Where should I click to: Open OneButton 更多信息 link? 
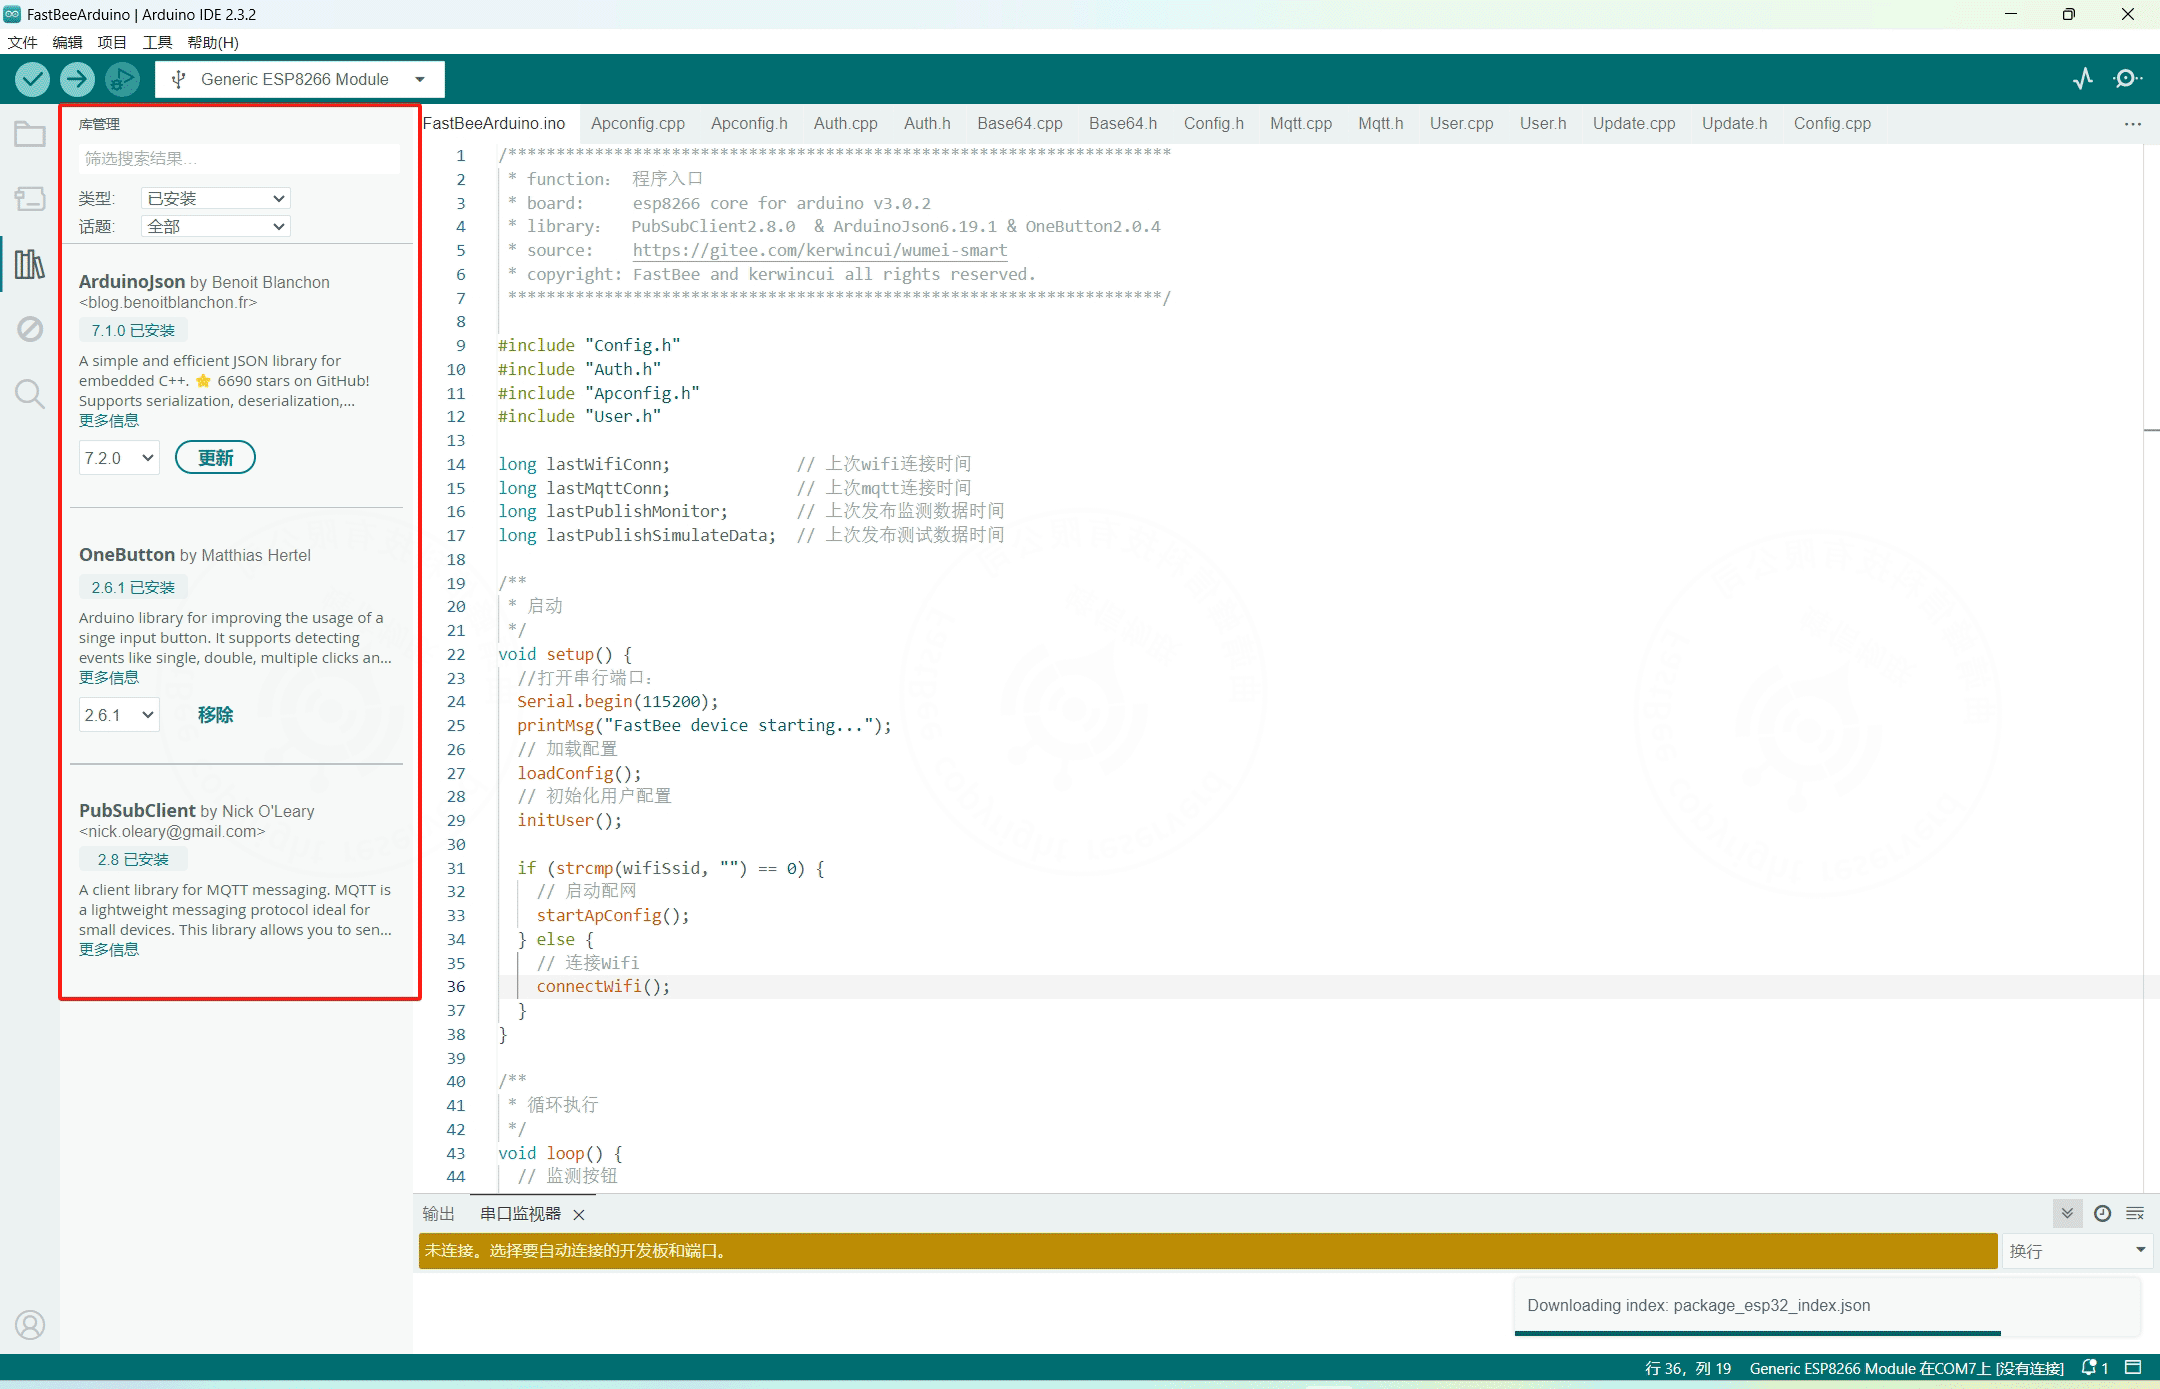click(109, 678)
